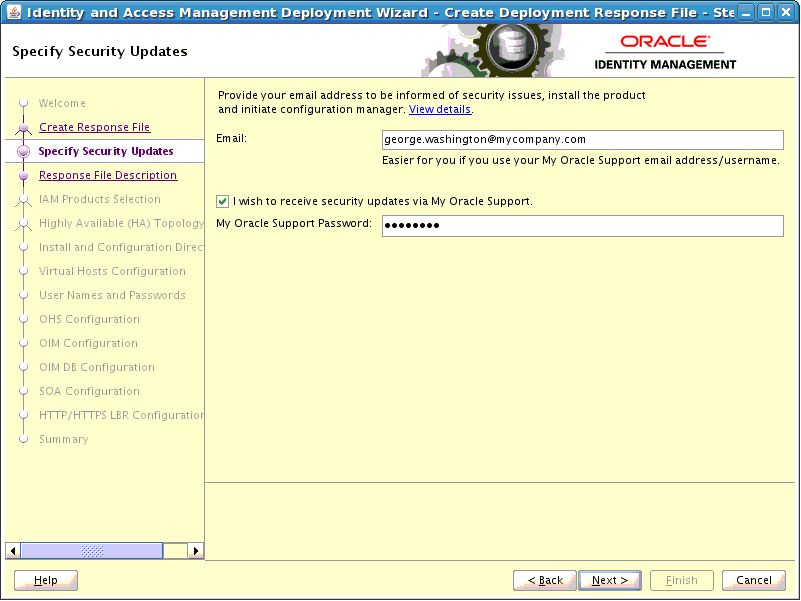Select User Names and Passwords step
The width and height of the screenshot is (801, 601).
coord(112,295)
